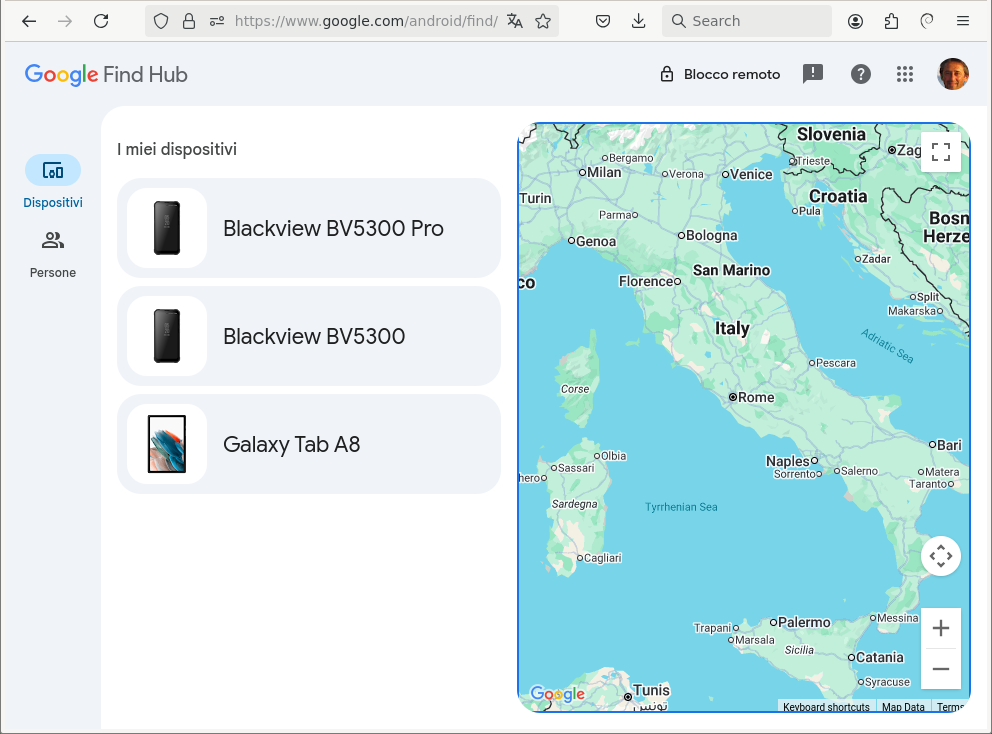Zoom out on the map

[x=941, y=669]
